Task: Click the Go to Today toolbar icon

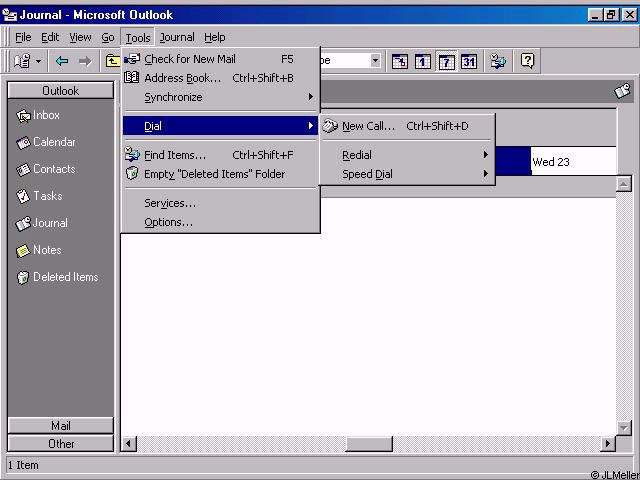Action: (x=399, y=61)
